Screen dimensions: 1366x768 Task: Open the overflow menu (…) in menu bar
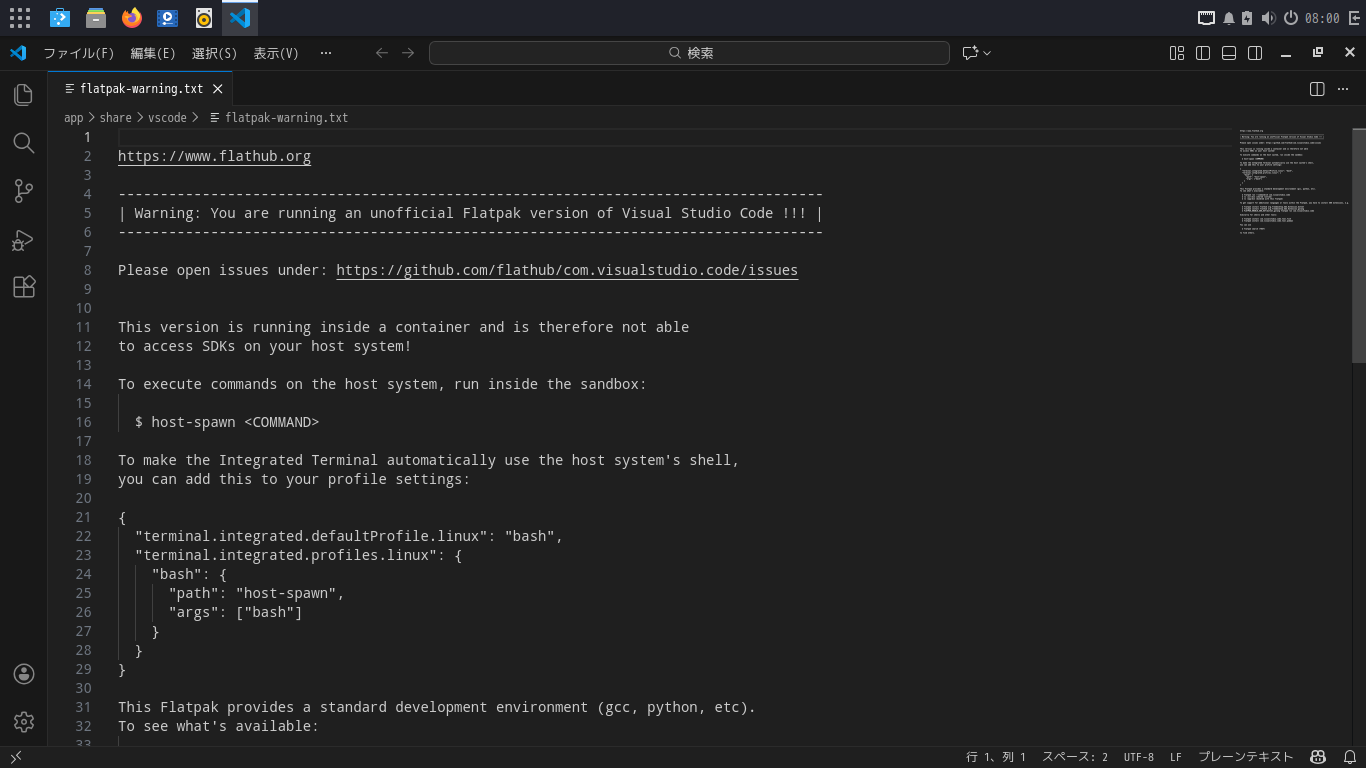coord(325,53)
